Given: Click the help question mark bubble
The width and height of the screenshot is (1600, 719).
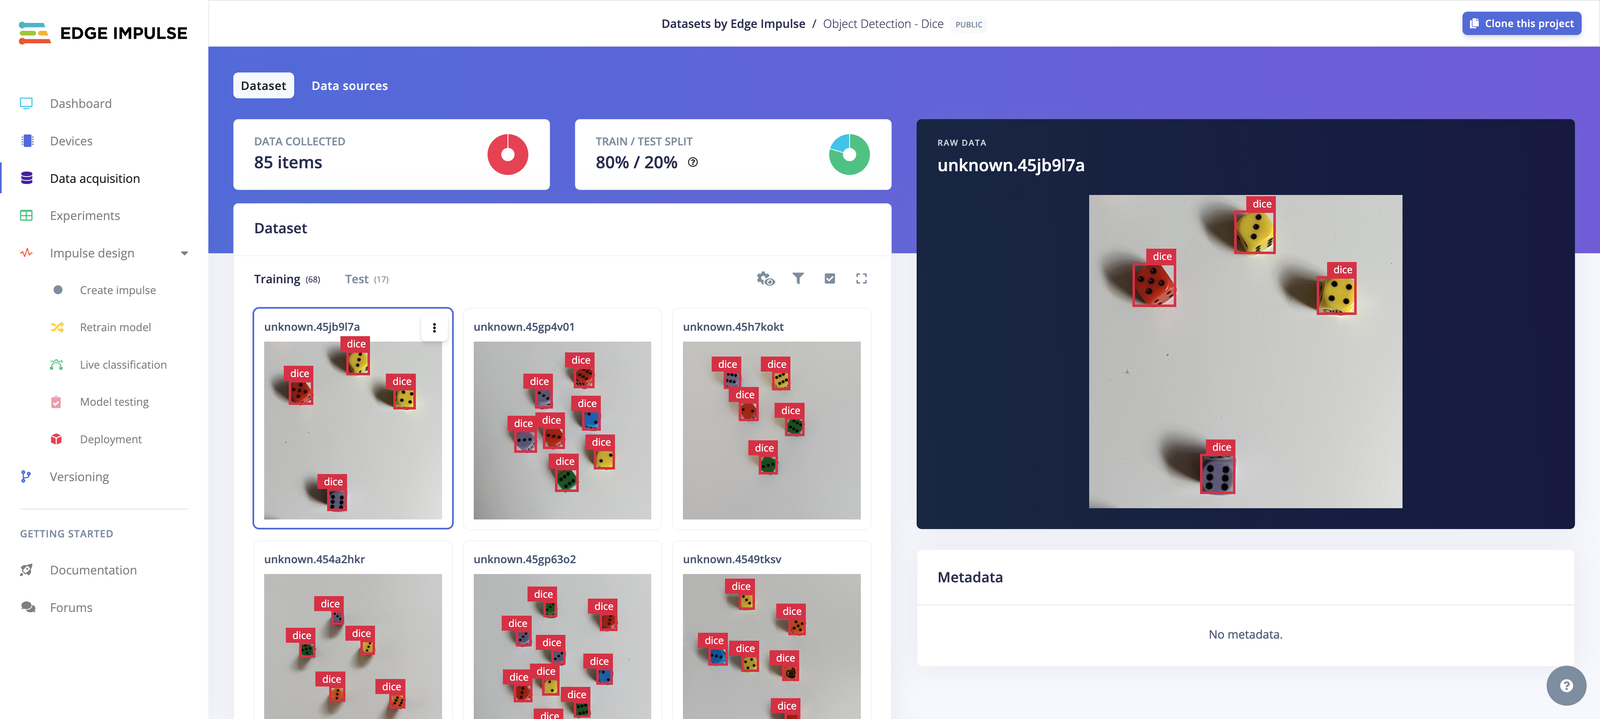Looking at the screenshot, I should click(1566, 686).
